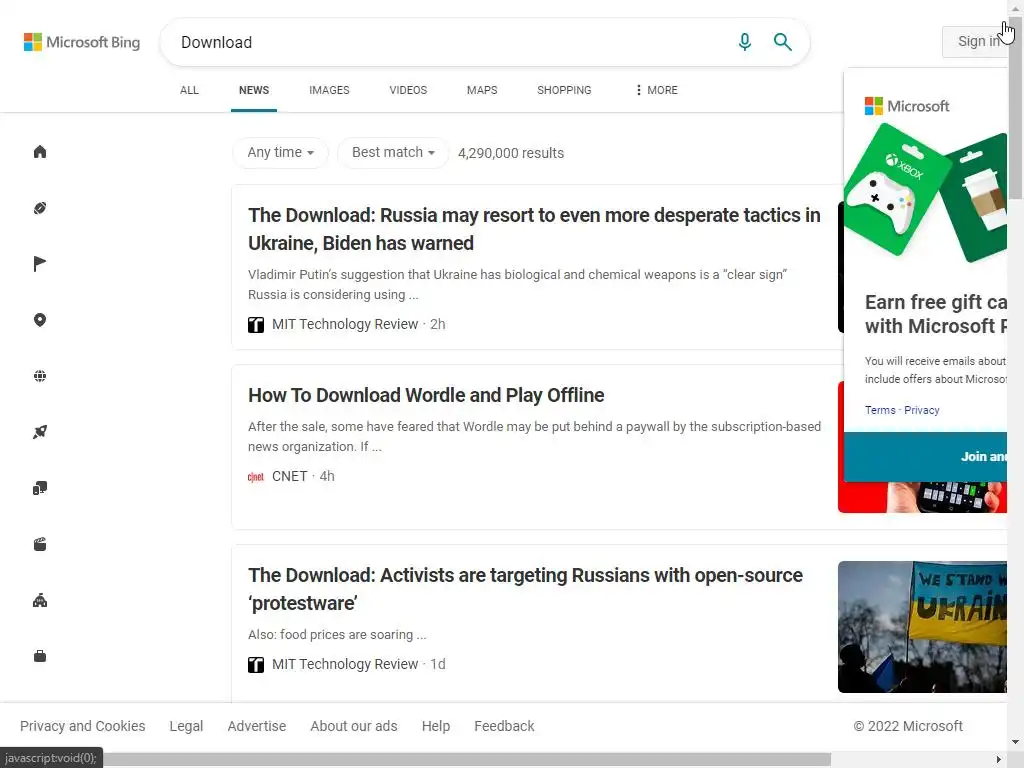This screenshot has height=768, width=1024.
Task: Switch to the VIDEOS tab
Action: point(408,90)
